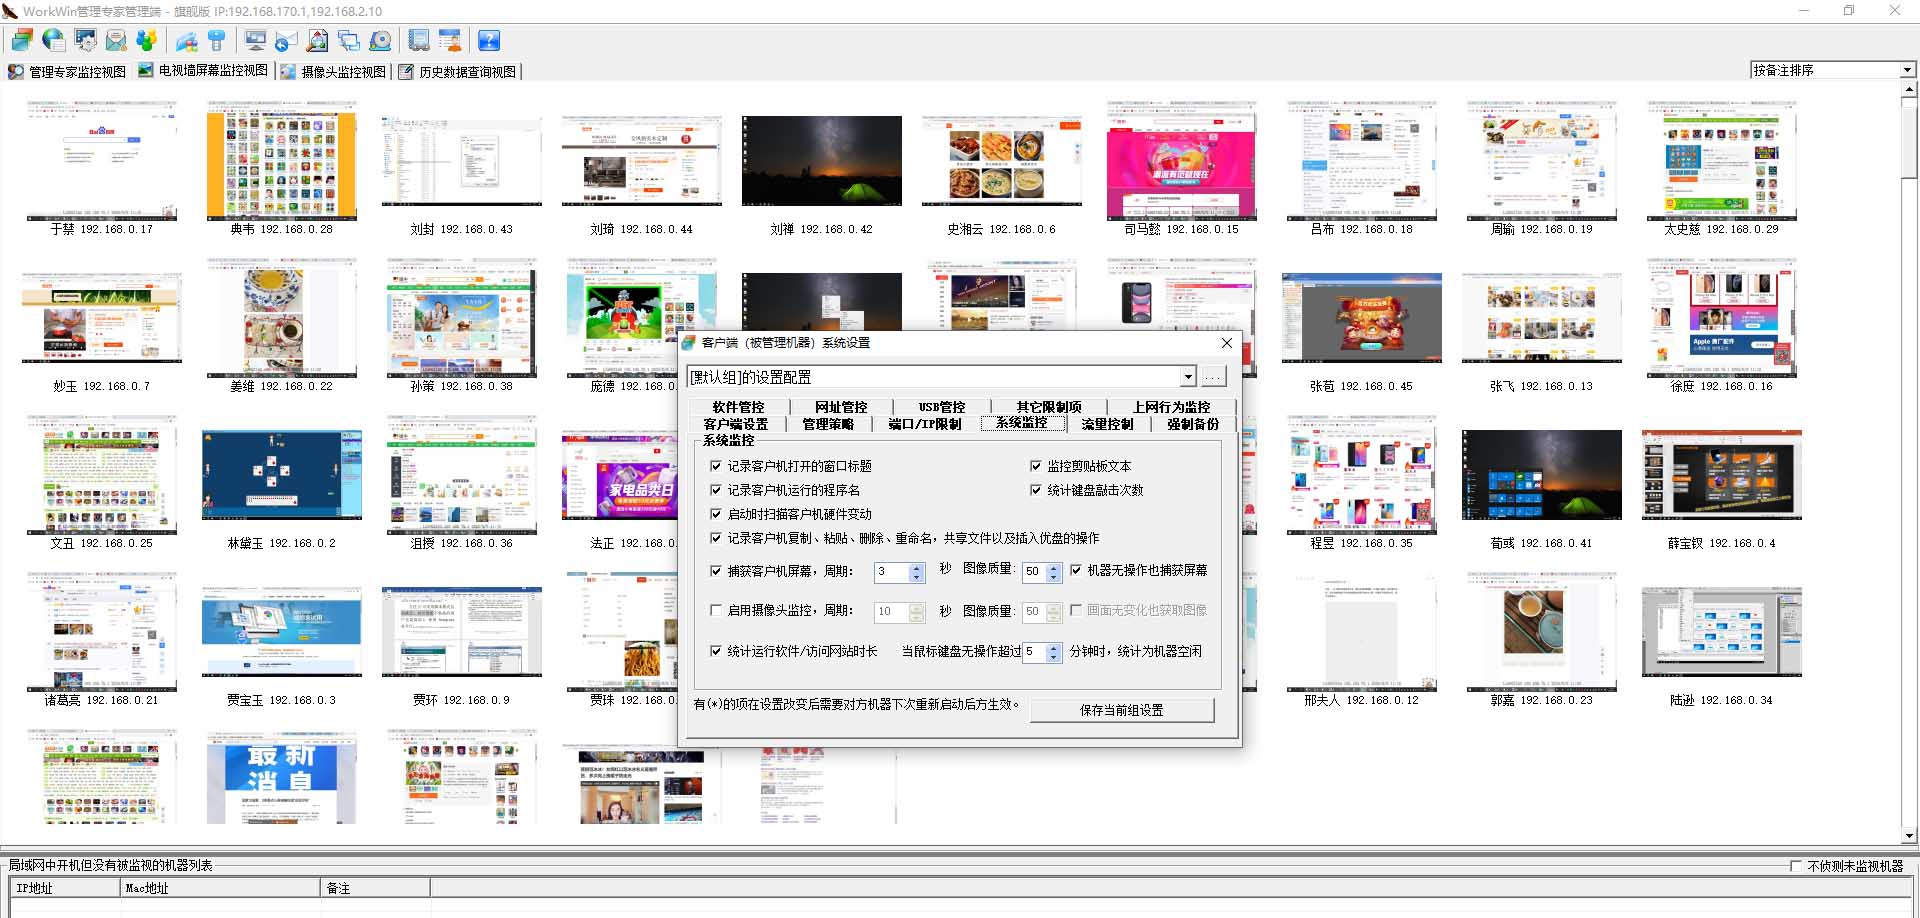Switch to the 流量控制 tab
This screenshot has height=918, width=1920.
1106,424
